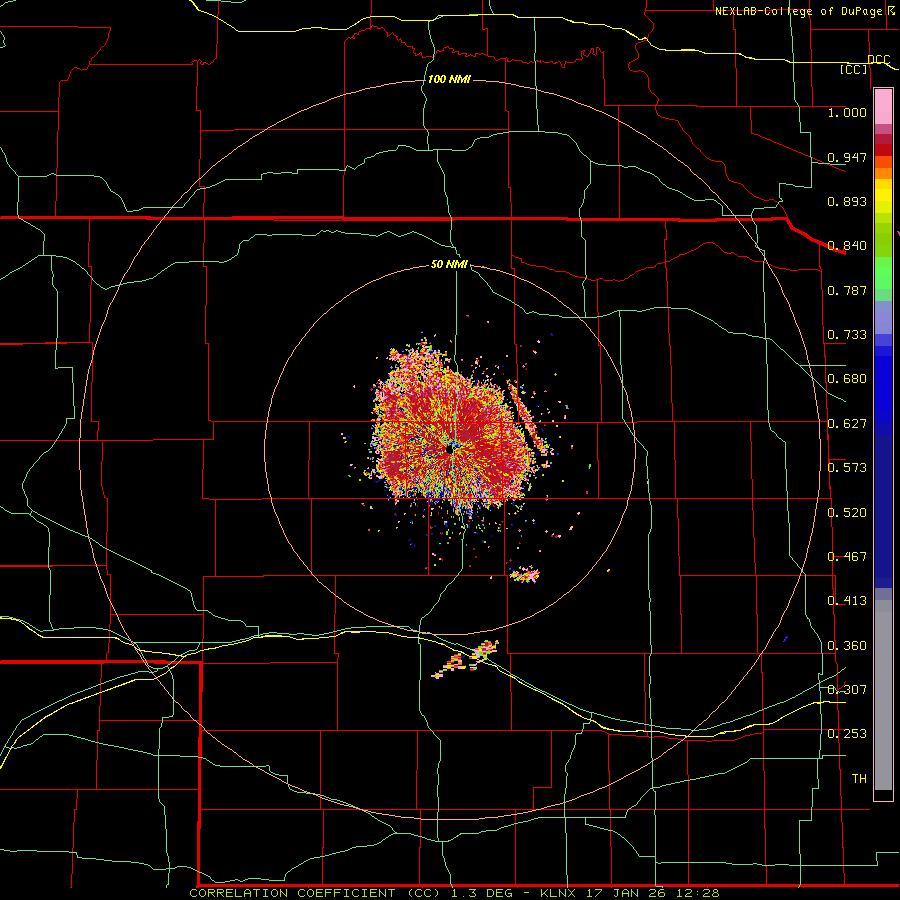Viewport: 900px width, 900px height.
Task: Click the 0.520 scale value
Action: click(847, 513)
